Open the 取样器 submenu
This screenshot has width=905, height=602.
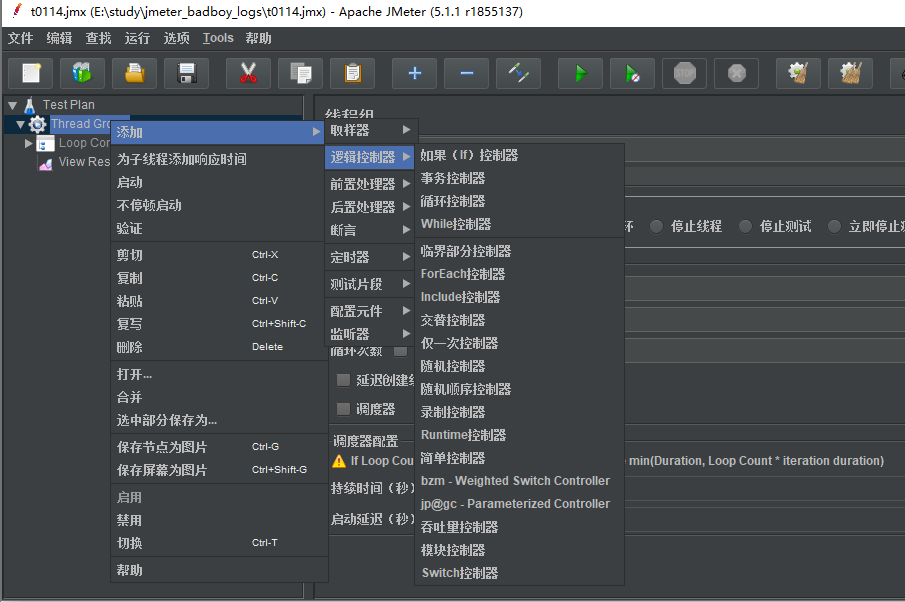pyautogui.click(x=370, y=130)
